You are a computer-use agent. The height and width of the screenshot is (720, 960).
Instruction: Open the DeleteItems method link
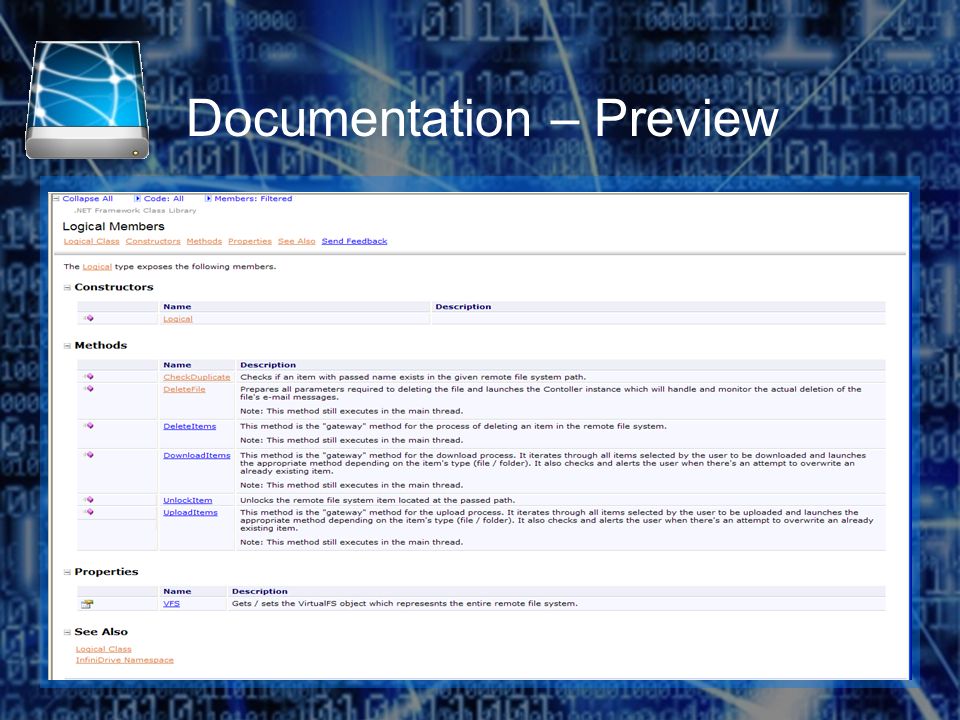[x=190, y=426]
